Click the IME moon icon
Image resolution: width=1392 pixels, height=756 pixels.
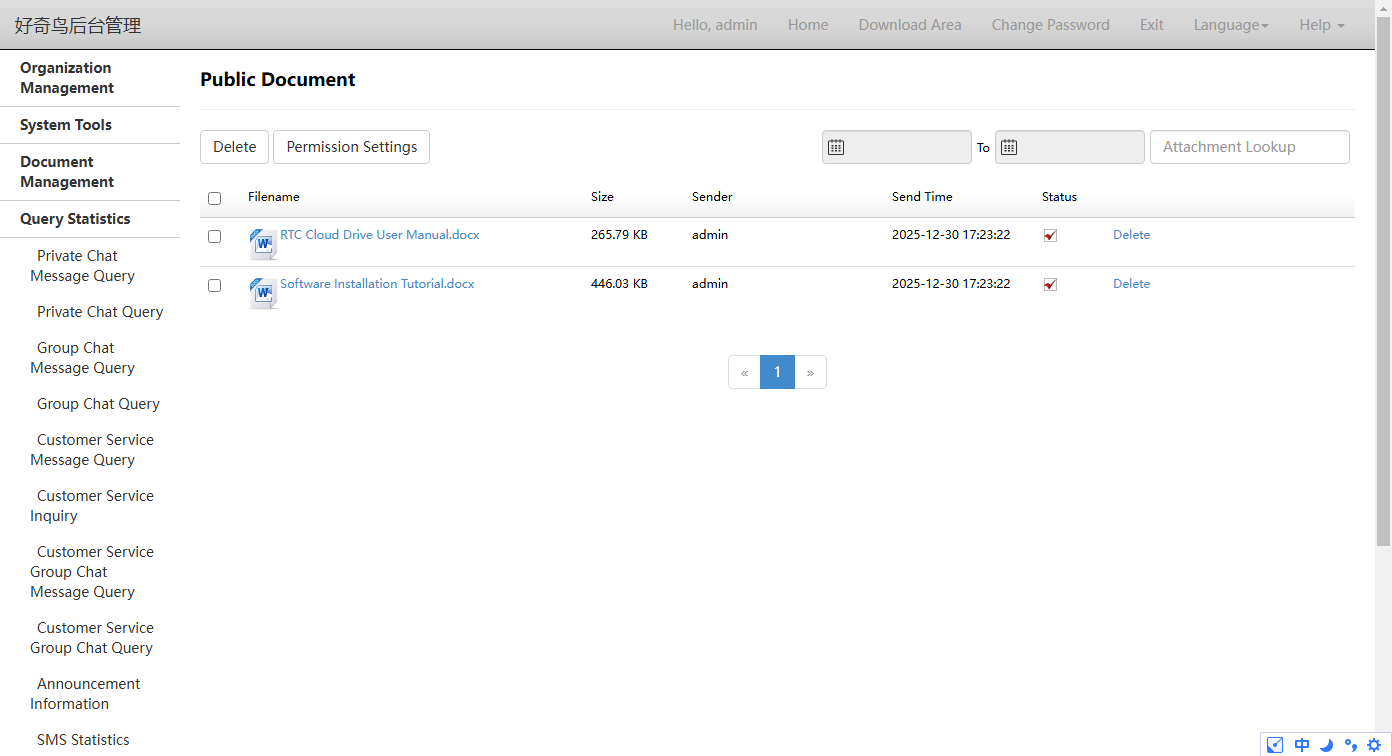coord(1326,745)
